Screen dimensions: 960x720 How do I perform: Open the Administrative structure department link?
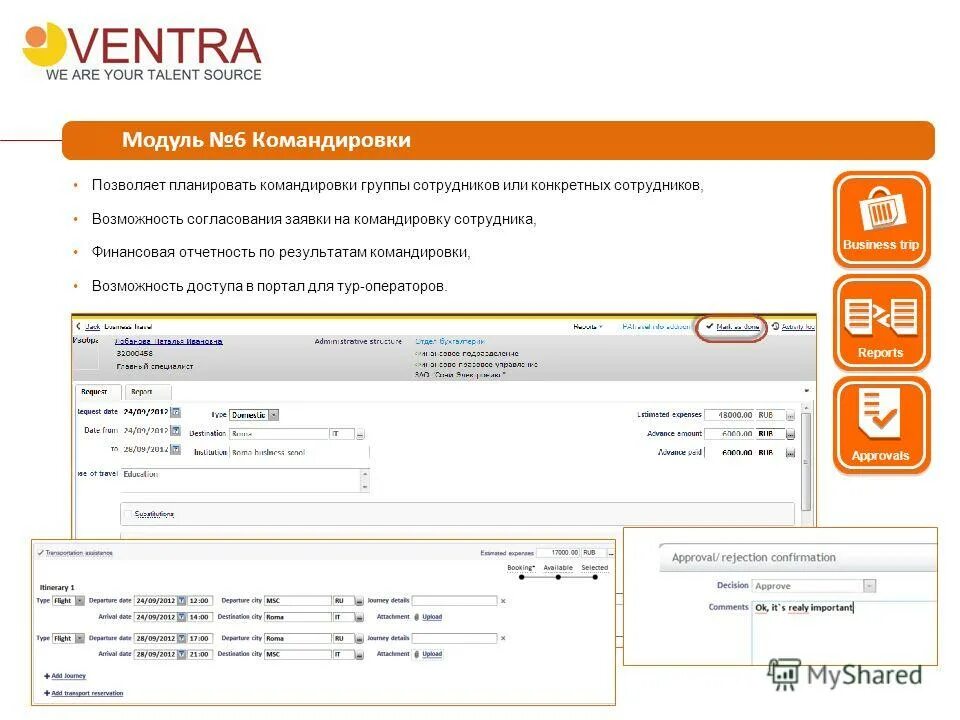click(450, 341)
